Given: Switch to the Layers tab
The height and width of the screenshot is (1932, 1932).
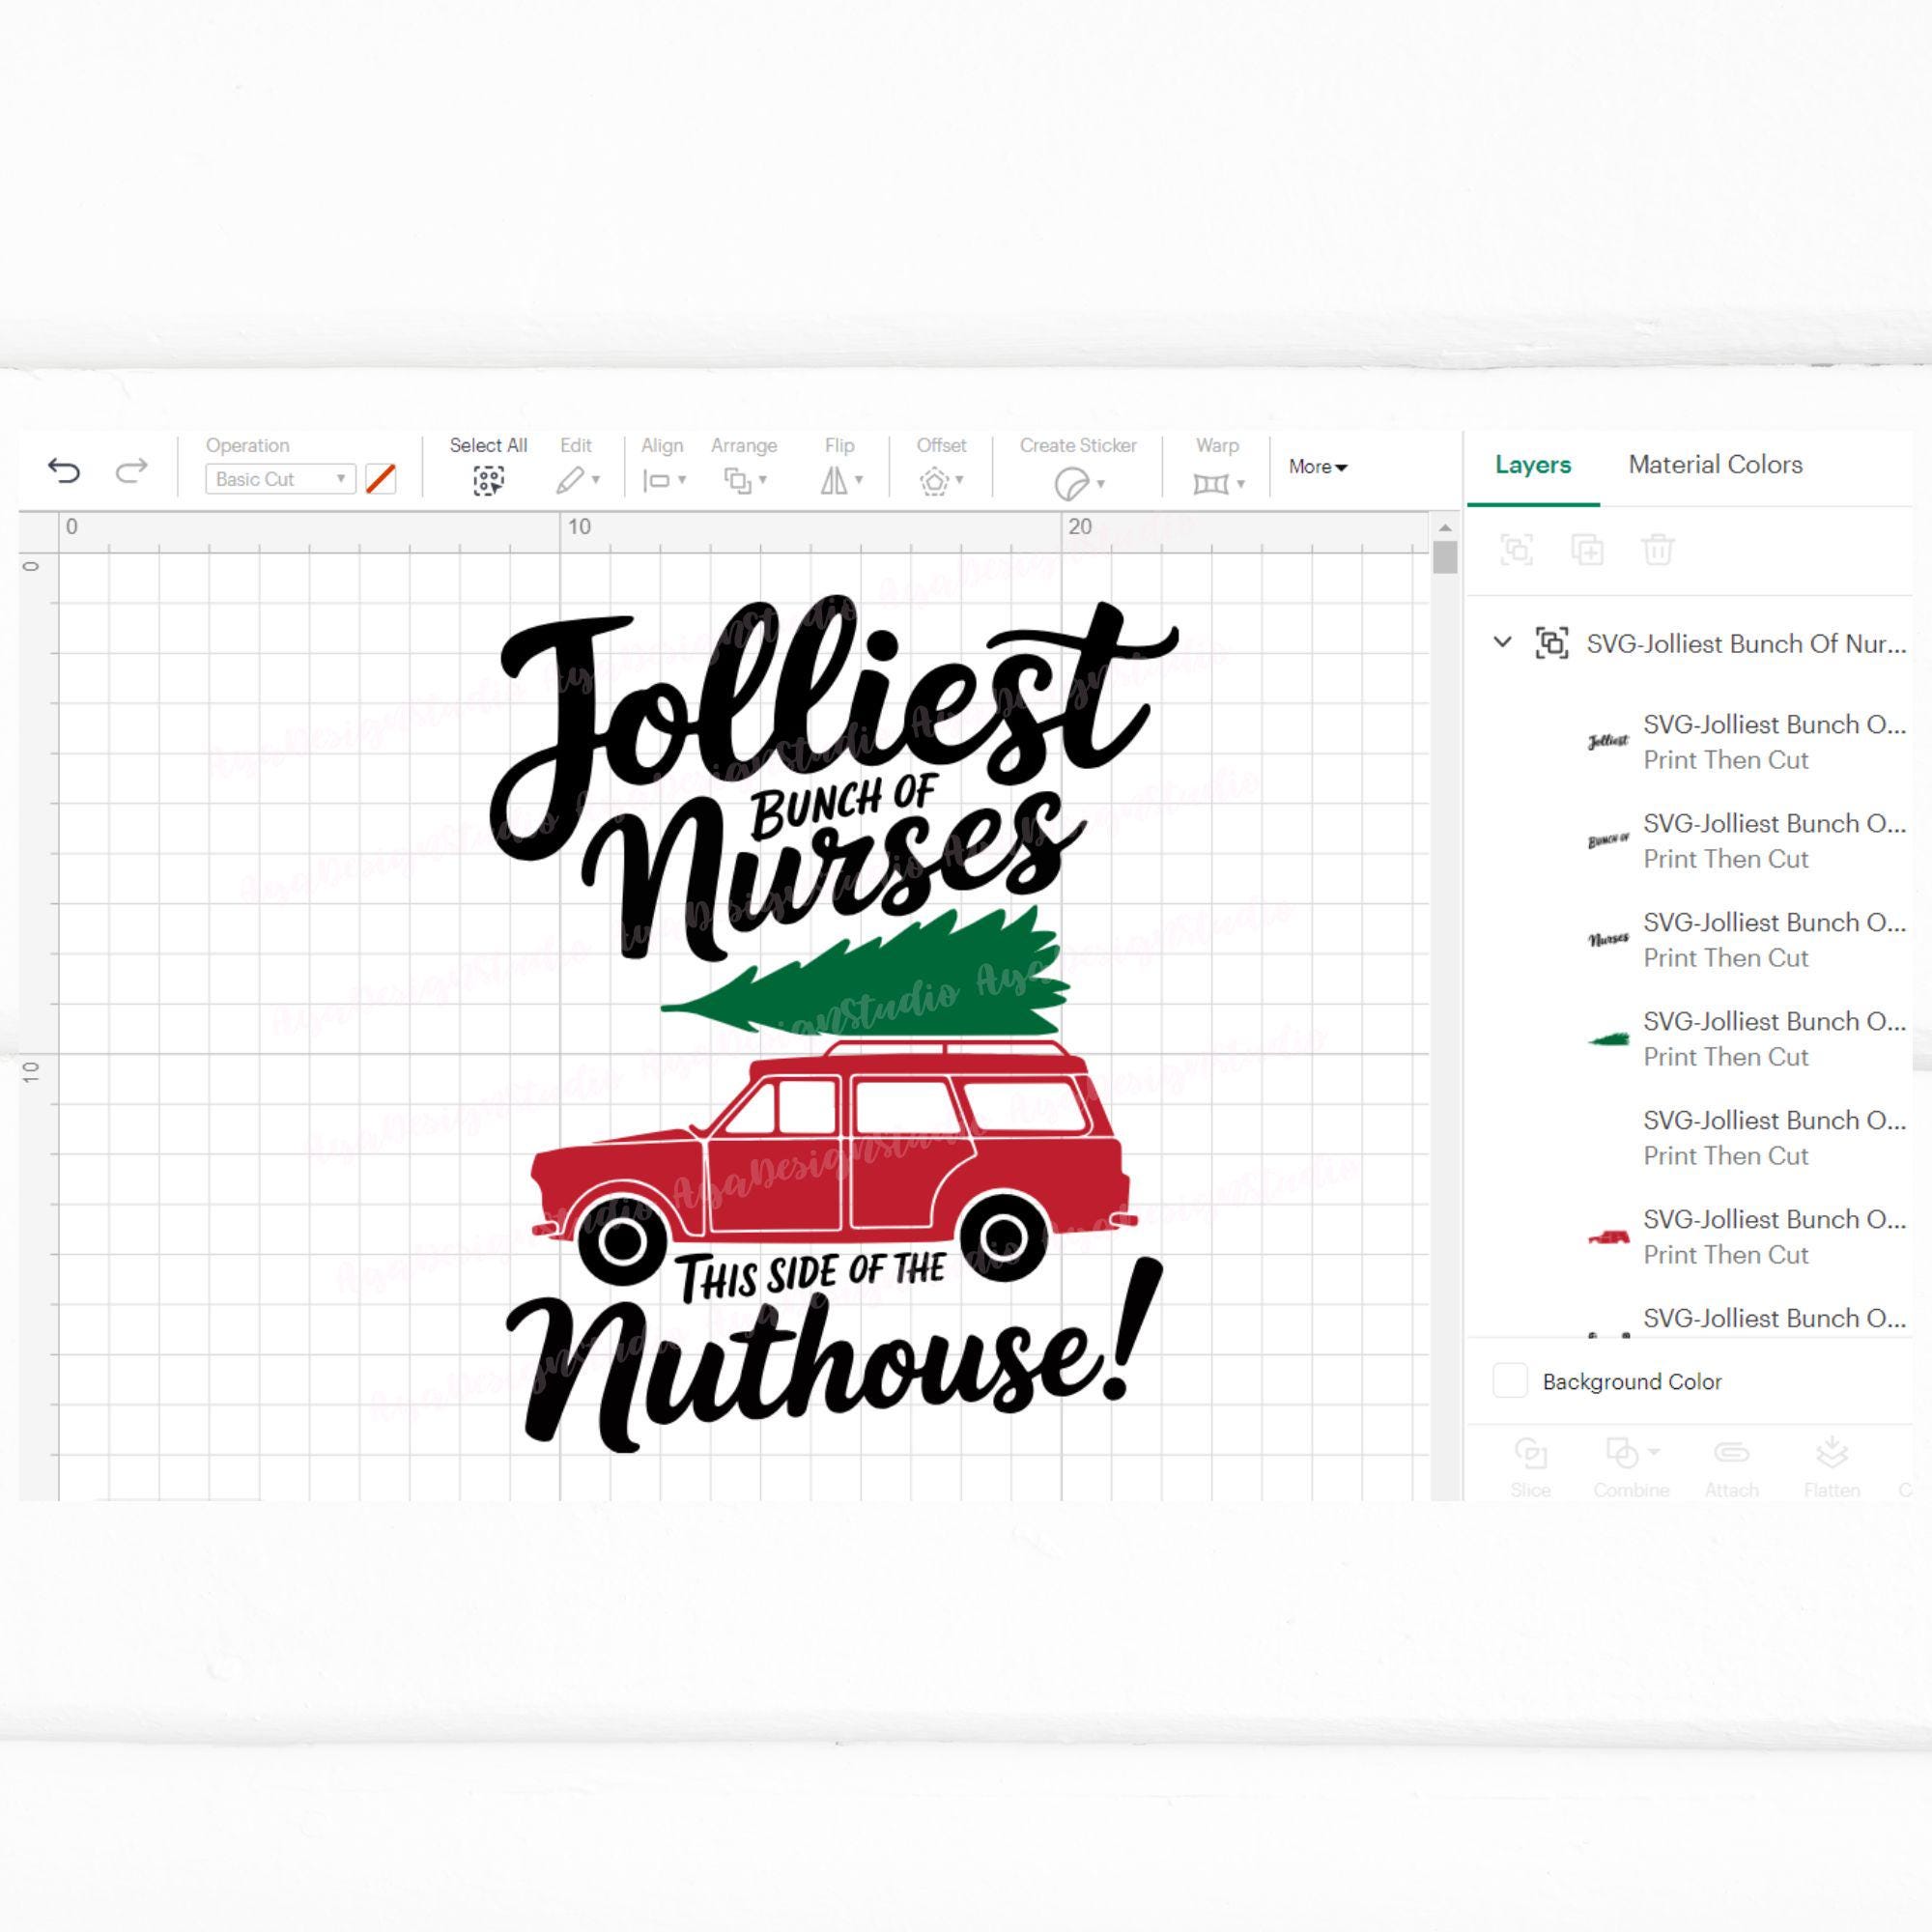Looking at the screenshot, I should pyautogui.click(x=1533, y=465).
